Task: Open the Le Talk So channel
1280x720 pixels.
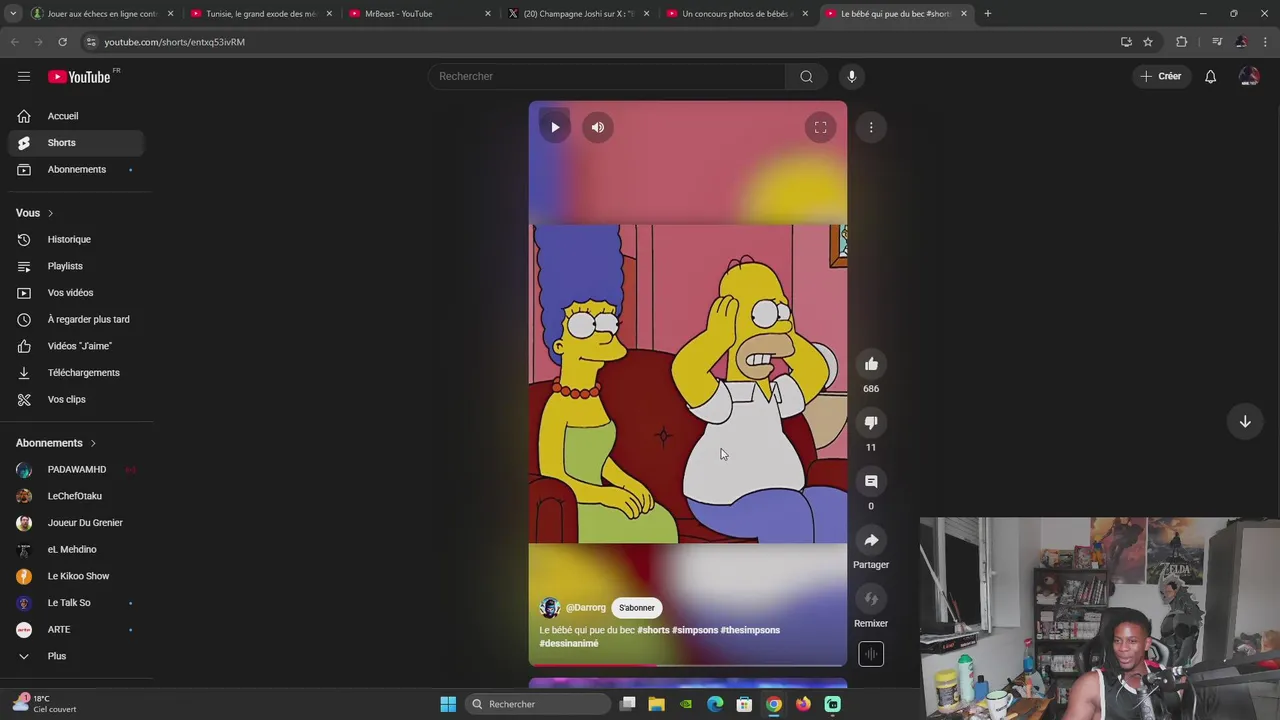Action: (76, 602)
